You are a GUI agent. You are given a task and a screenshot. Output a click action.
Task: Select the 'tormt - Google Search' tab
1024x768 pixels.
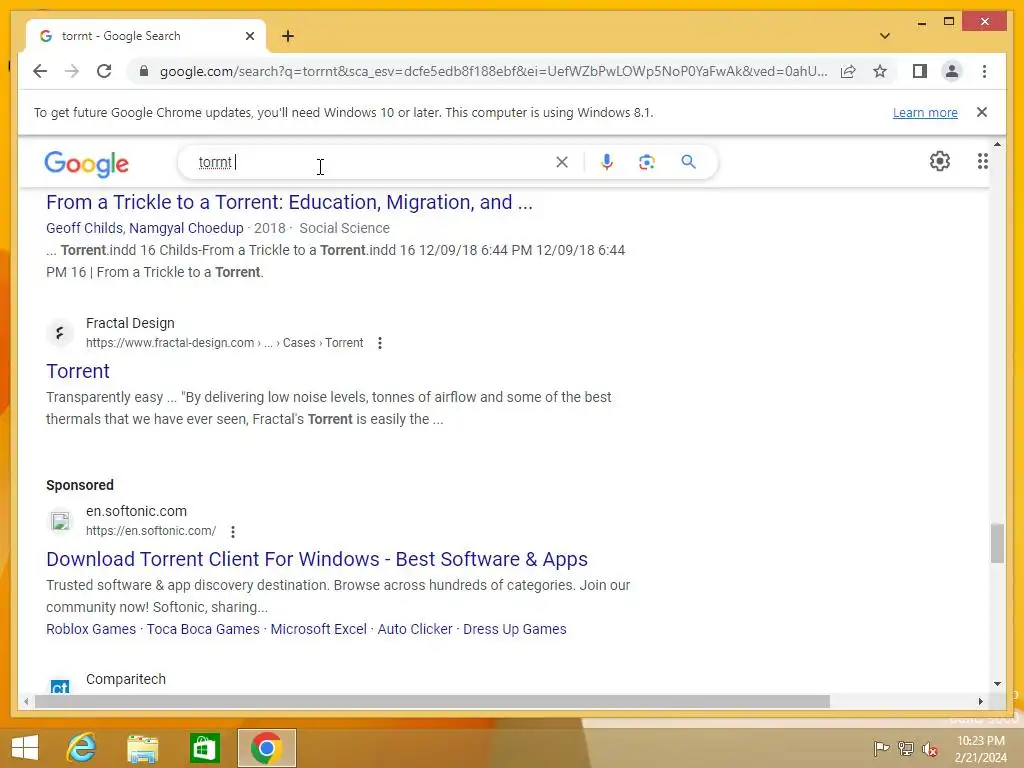tap(145, 36)
